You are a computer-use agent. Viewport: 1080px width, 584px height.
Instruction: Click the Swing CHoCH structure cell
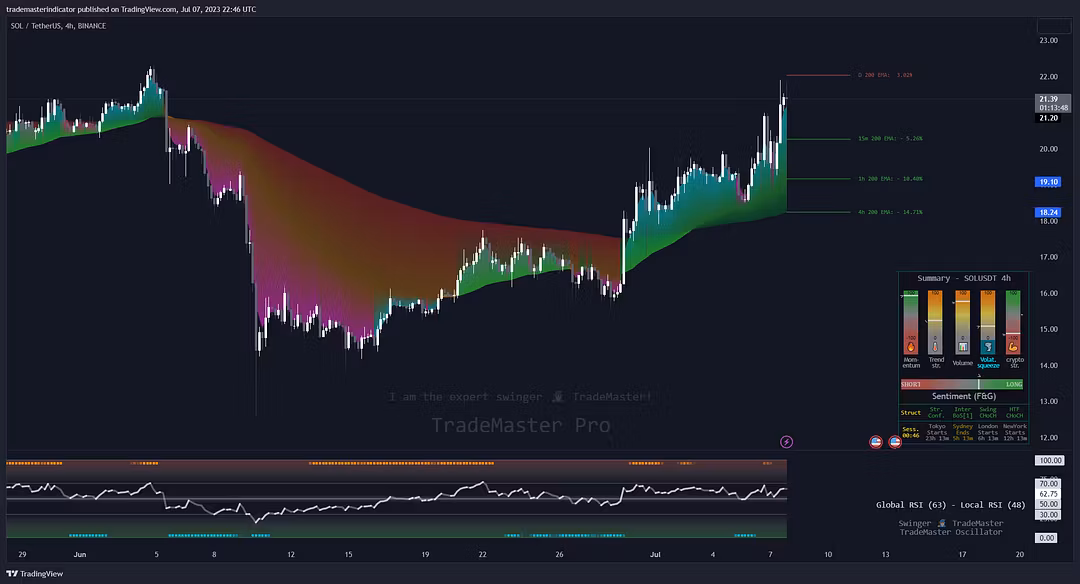click(x=988, y=412)
